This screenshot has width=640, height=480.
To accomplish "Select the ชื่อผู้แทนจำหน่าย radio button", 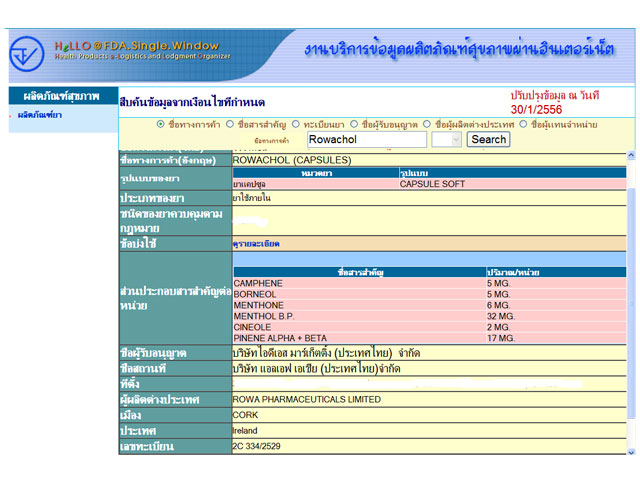I will click(523, 124).
